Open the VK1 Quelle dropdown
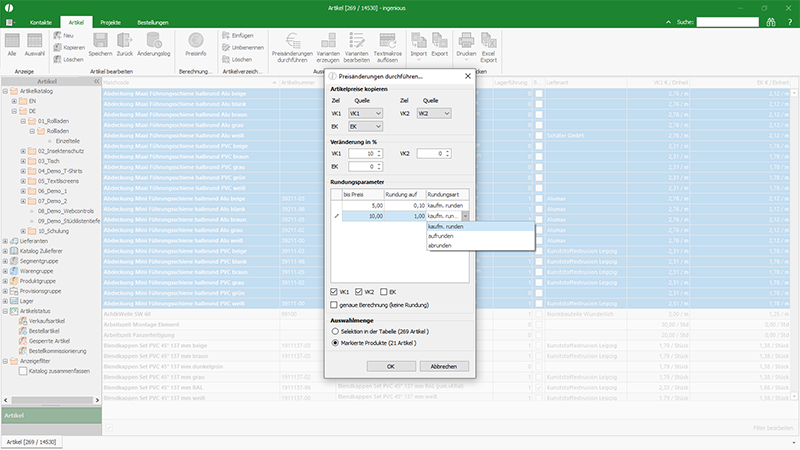Image resolution: width=800 pixels, height=450 pixels. point(365,113)
